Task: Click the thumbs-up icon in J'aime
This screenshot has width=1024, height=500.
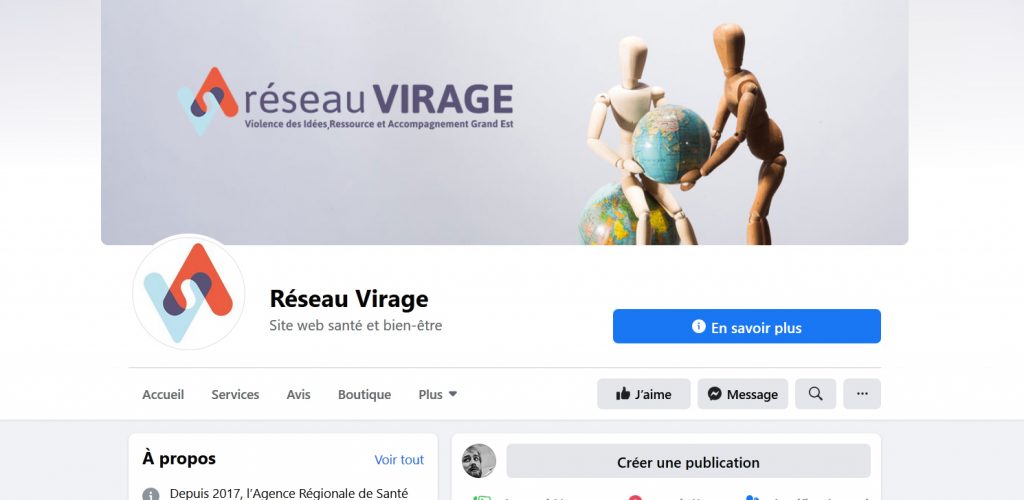Action: 623,394
